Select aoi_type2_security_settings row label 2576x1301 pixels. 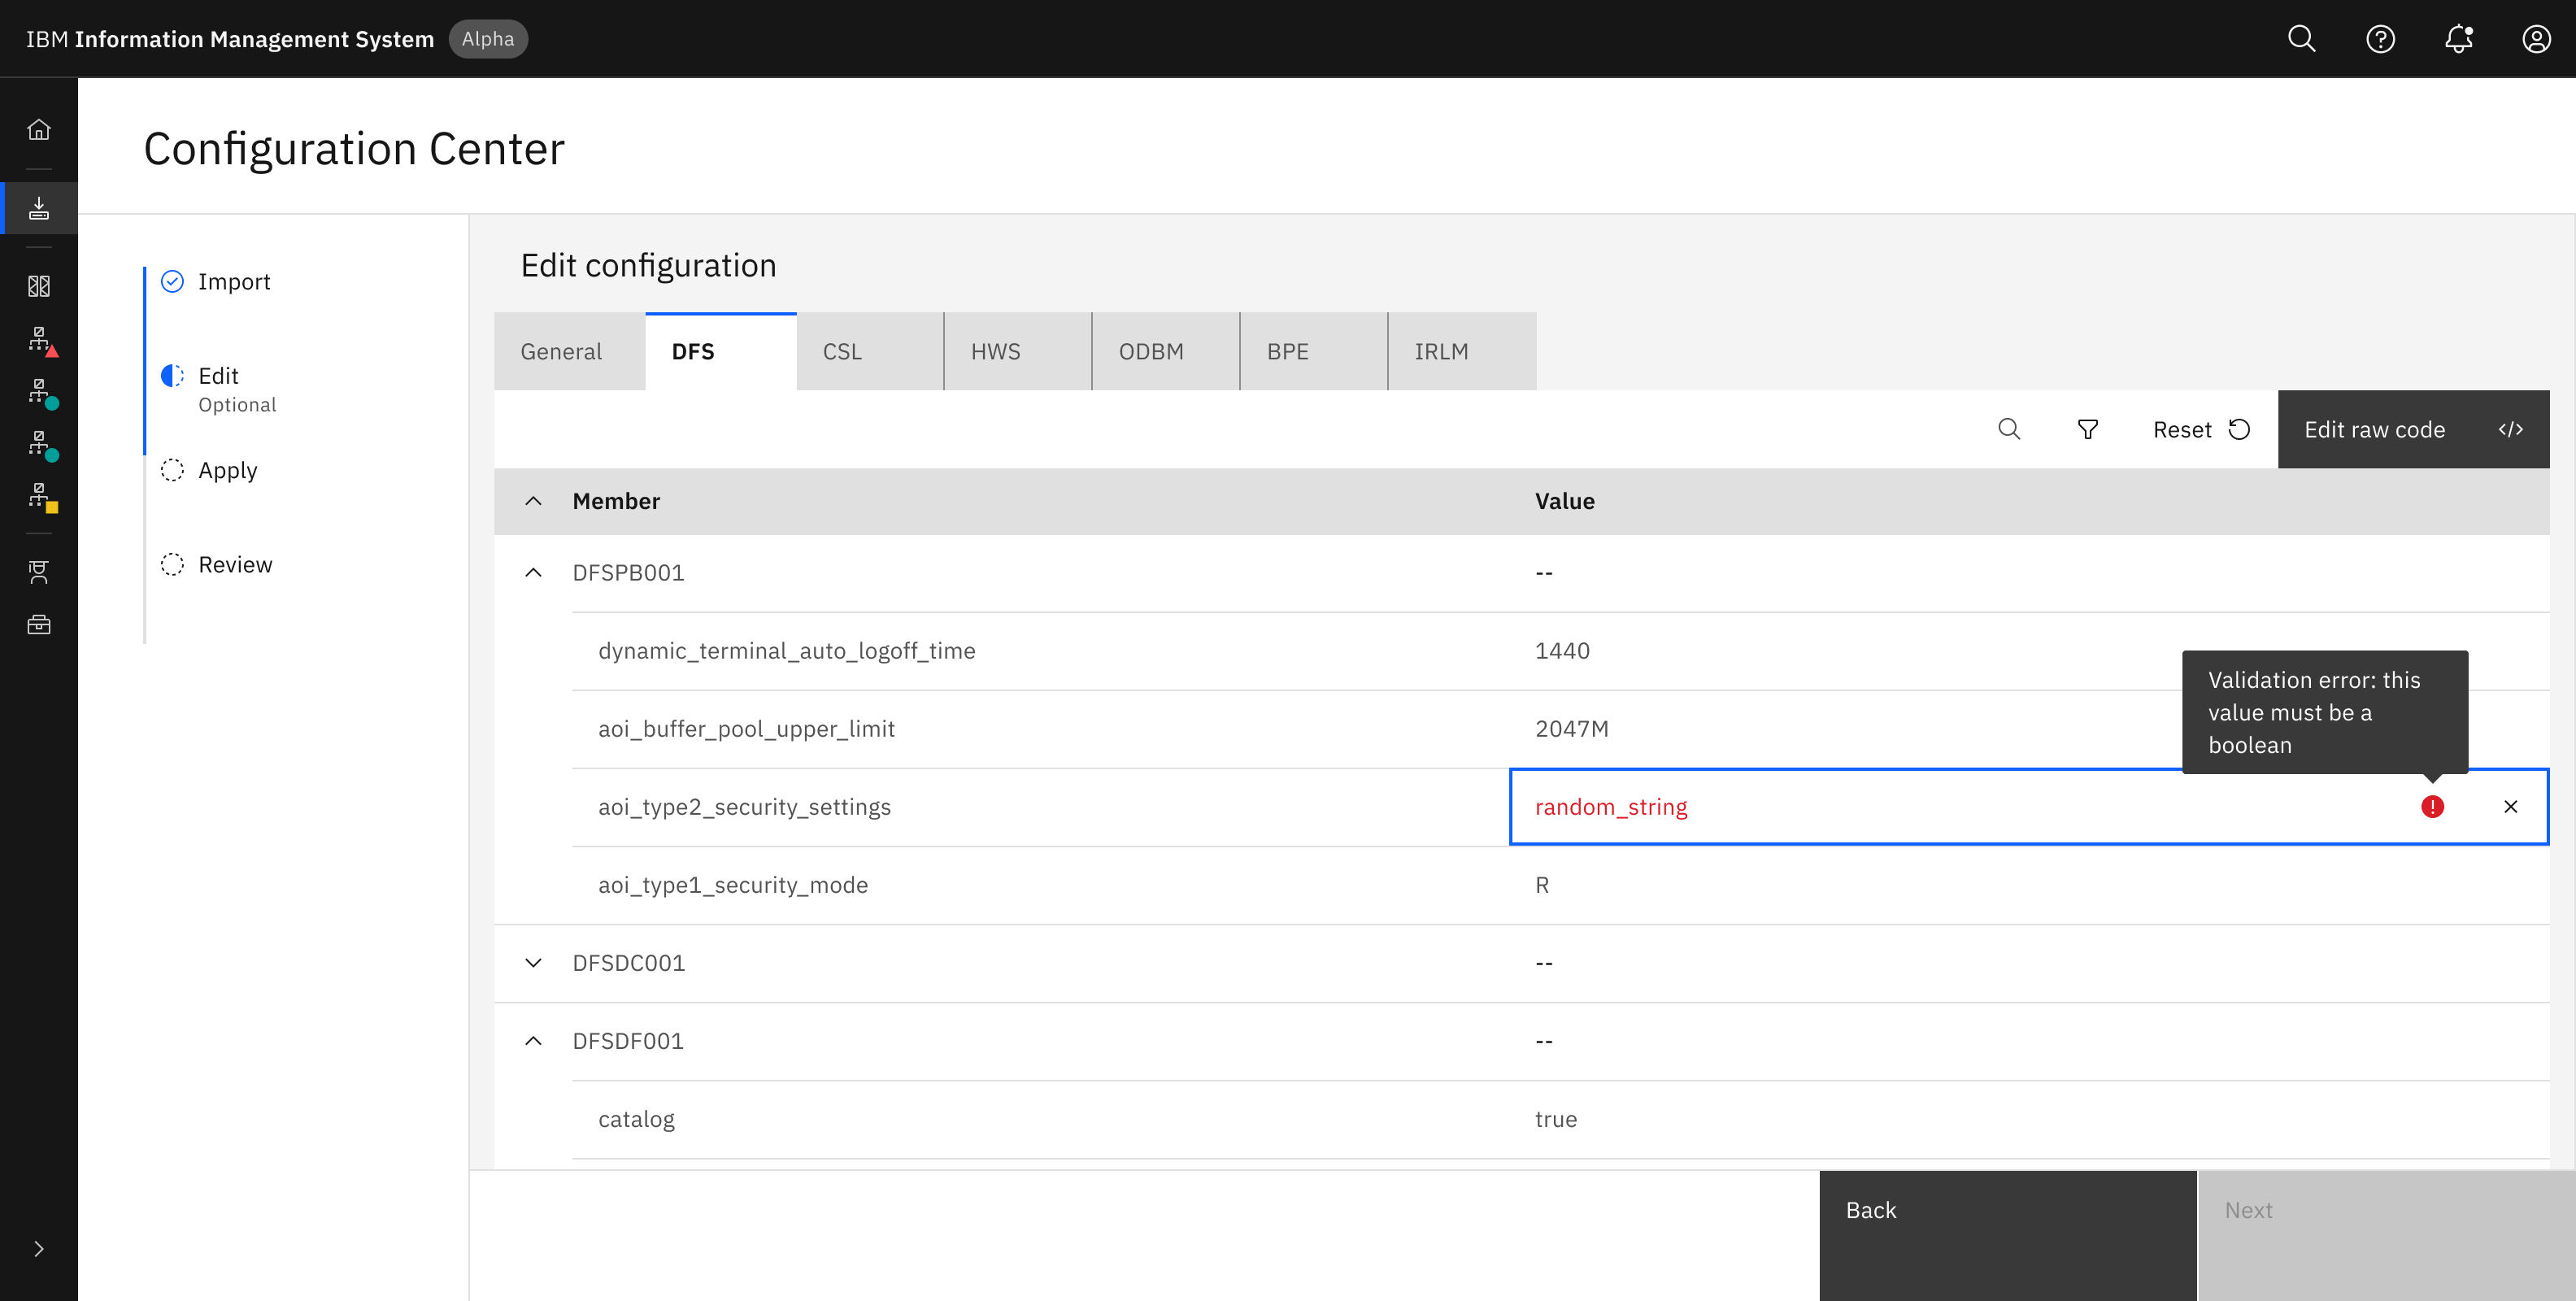(744, 807)
